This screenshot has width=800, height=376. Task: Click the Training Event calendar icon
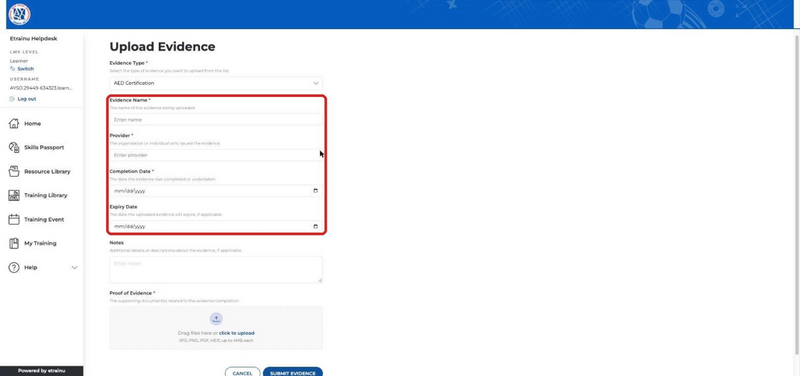click(14, 219)
